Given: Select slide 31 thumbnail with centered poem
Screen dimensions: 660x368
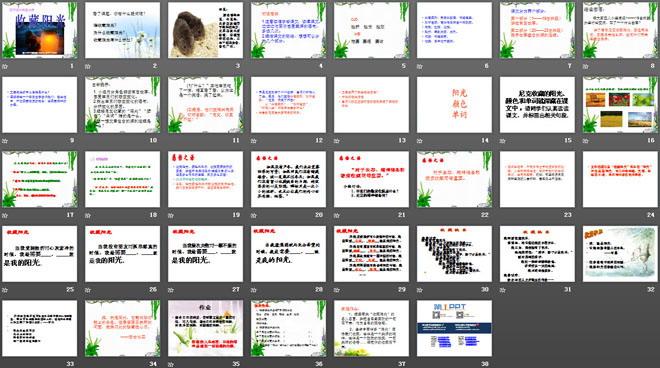Looking at the screenshot, I should [537, 253].
